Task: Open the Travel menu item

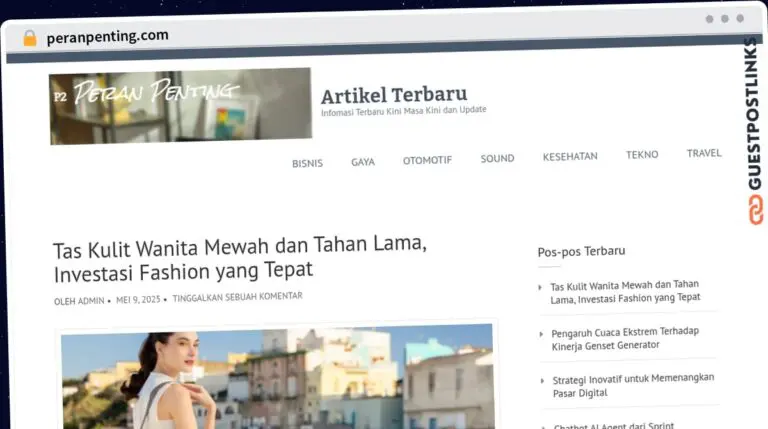Action: pos(704,153)
